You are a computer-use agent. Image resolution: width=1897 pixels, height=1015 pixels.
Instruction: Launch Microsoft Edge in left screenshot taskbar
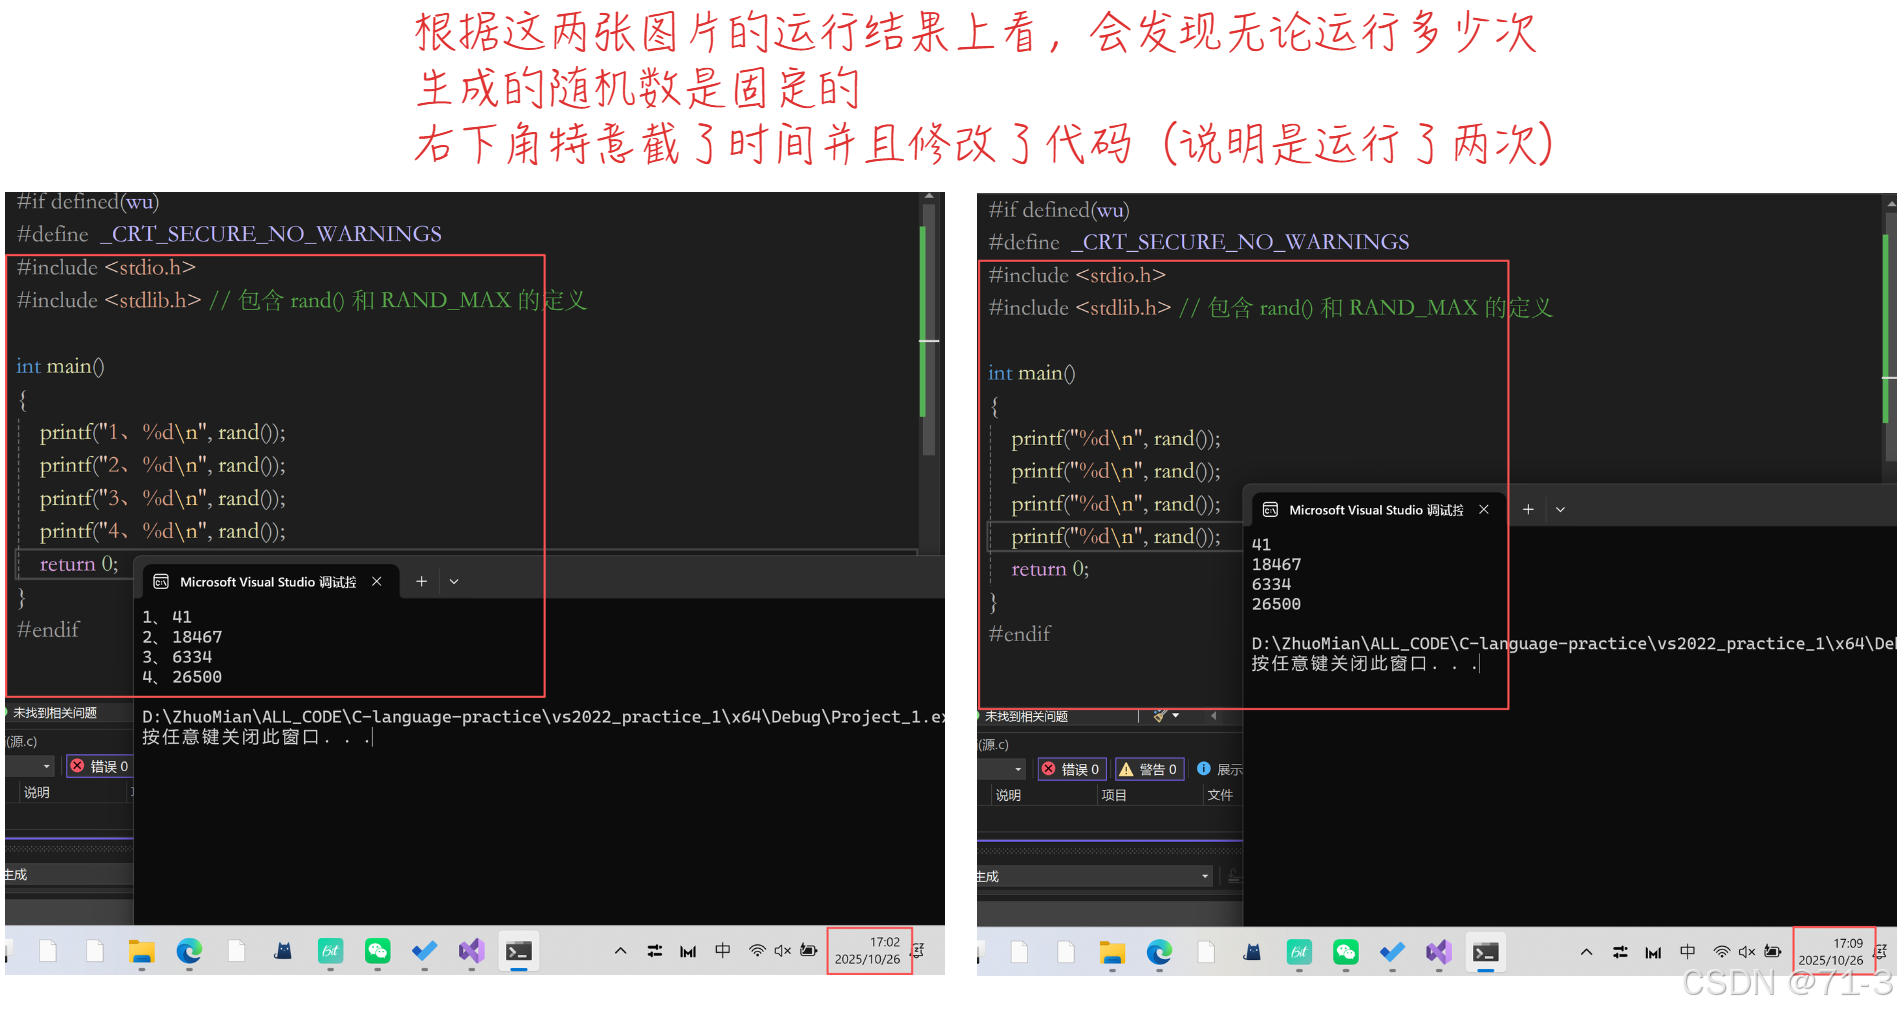(189, 951)
